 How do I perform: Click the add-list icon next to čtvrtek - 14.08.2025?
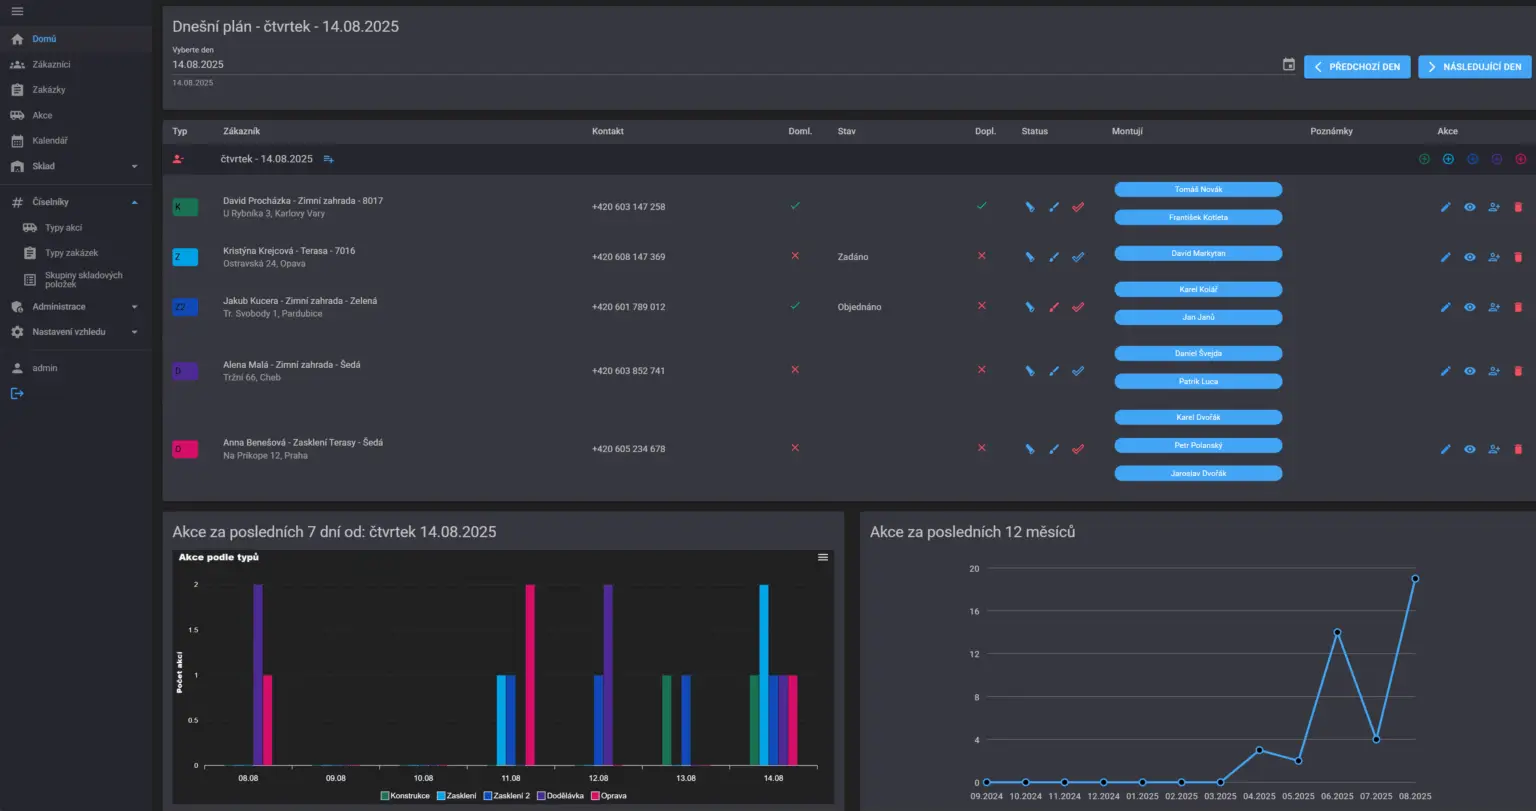[x=328, y=159]
